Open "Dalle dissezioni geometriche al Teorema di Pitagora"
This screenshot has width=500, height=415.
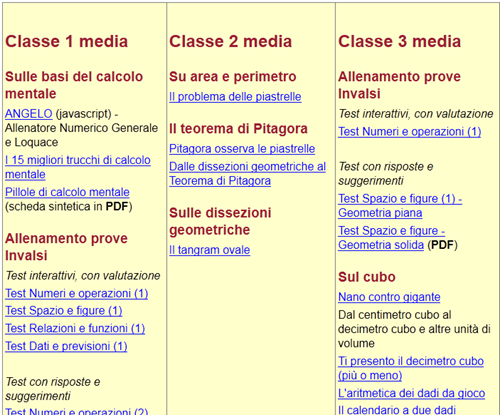[247, 173]
